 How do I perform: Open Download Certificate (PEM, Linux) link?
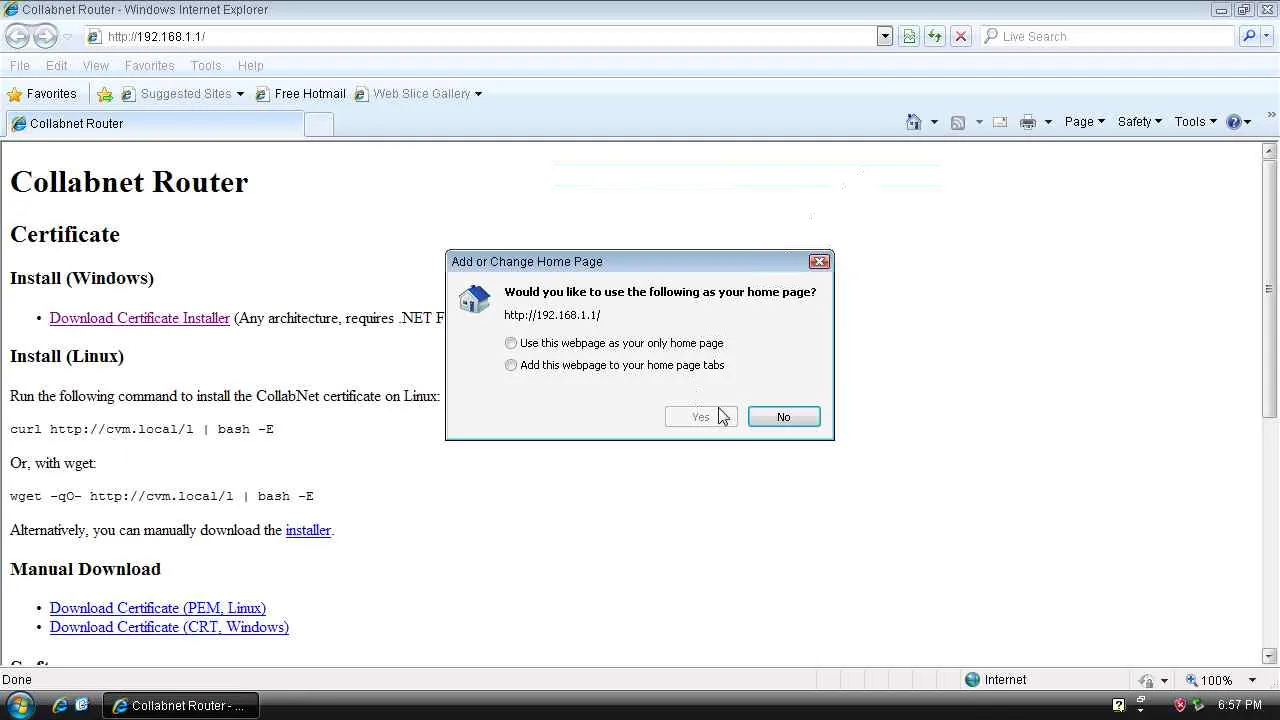(x=158, y=608)
